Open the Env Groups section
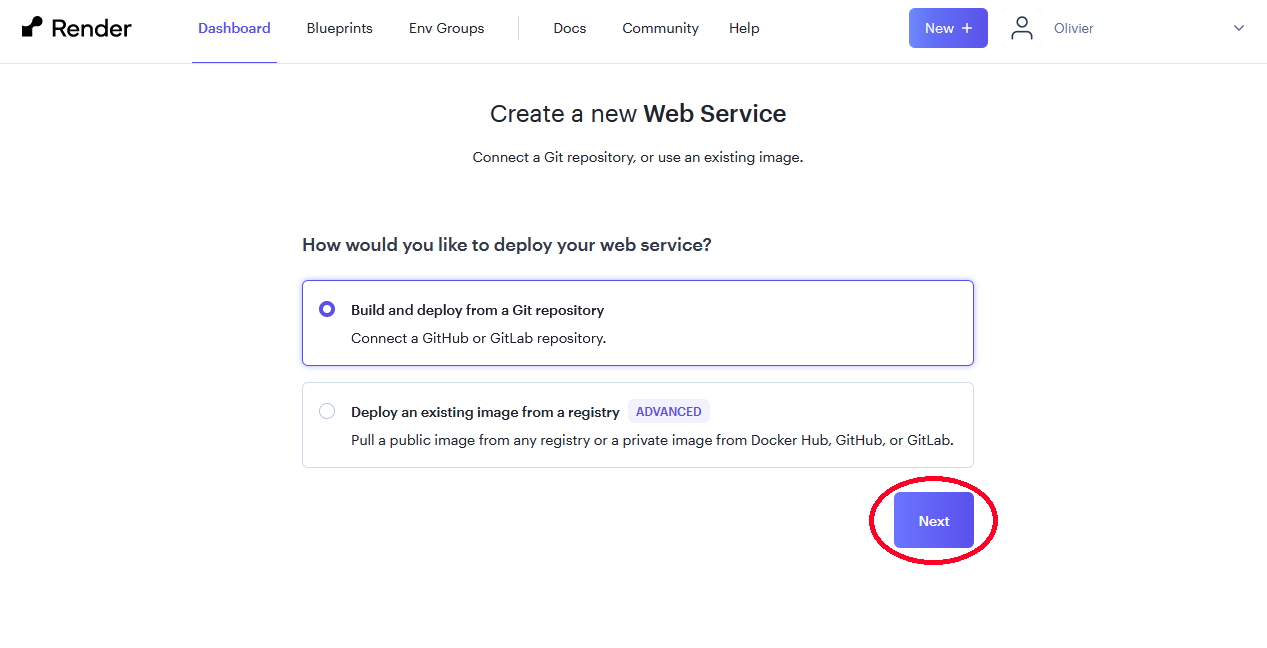The image size is (1267, 648). click(446, 28)
